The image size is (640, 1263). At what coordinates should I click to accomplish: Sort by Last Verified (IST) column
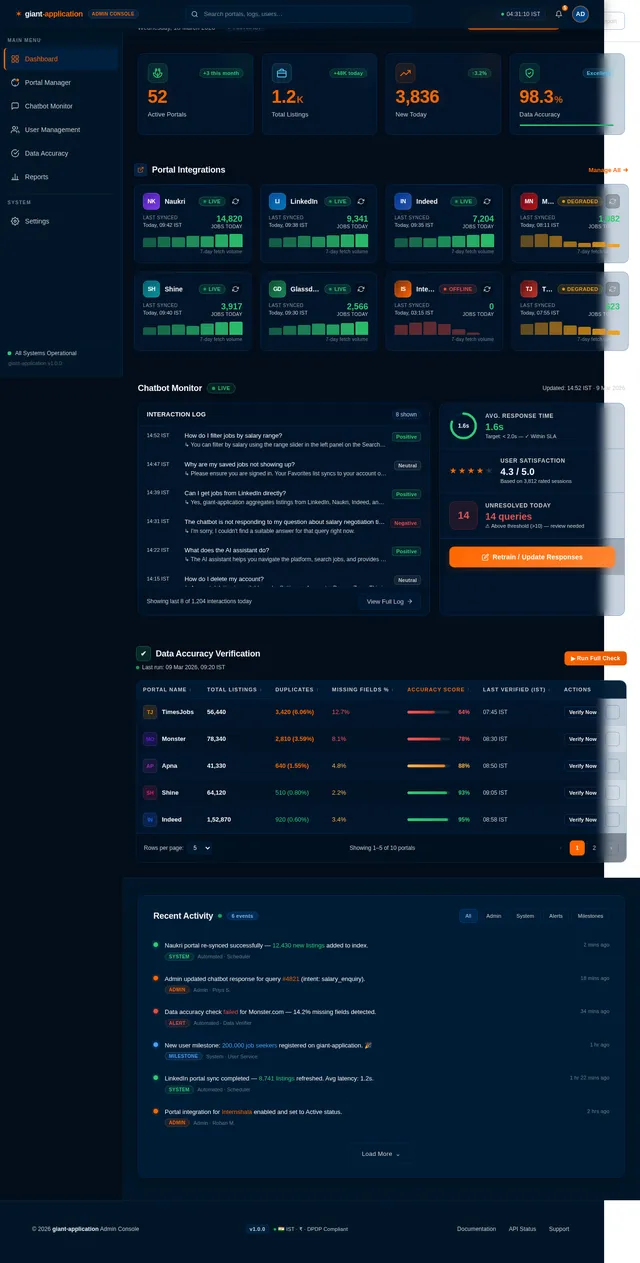[515, 689]
